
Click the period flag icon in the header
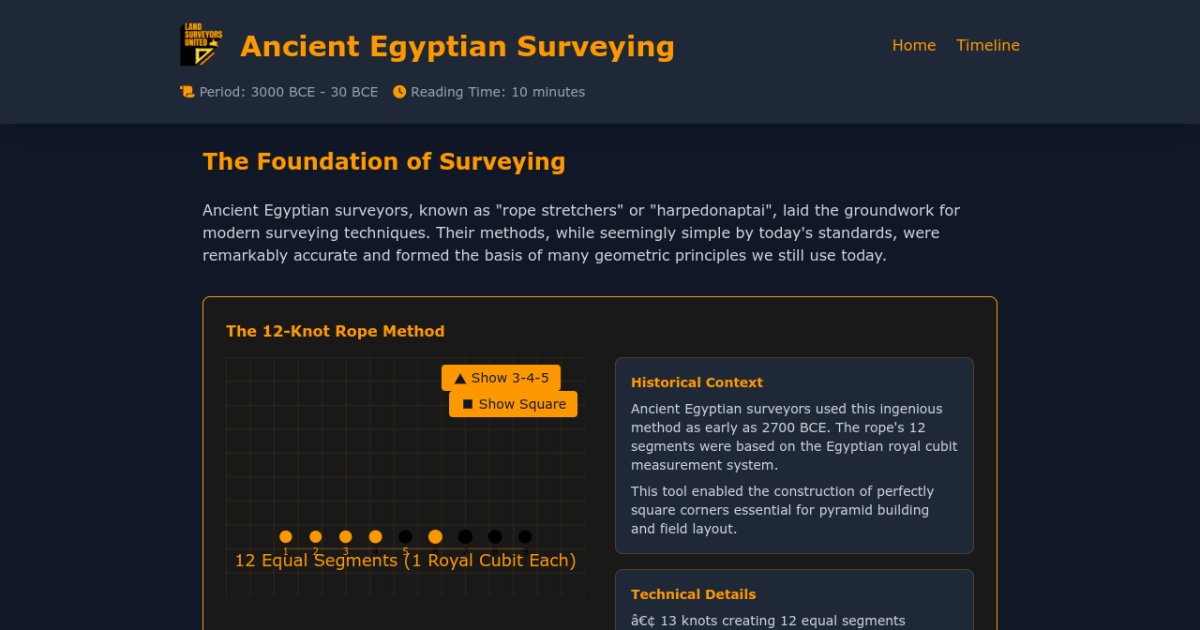click(x=186, y=91)
